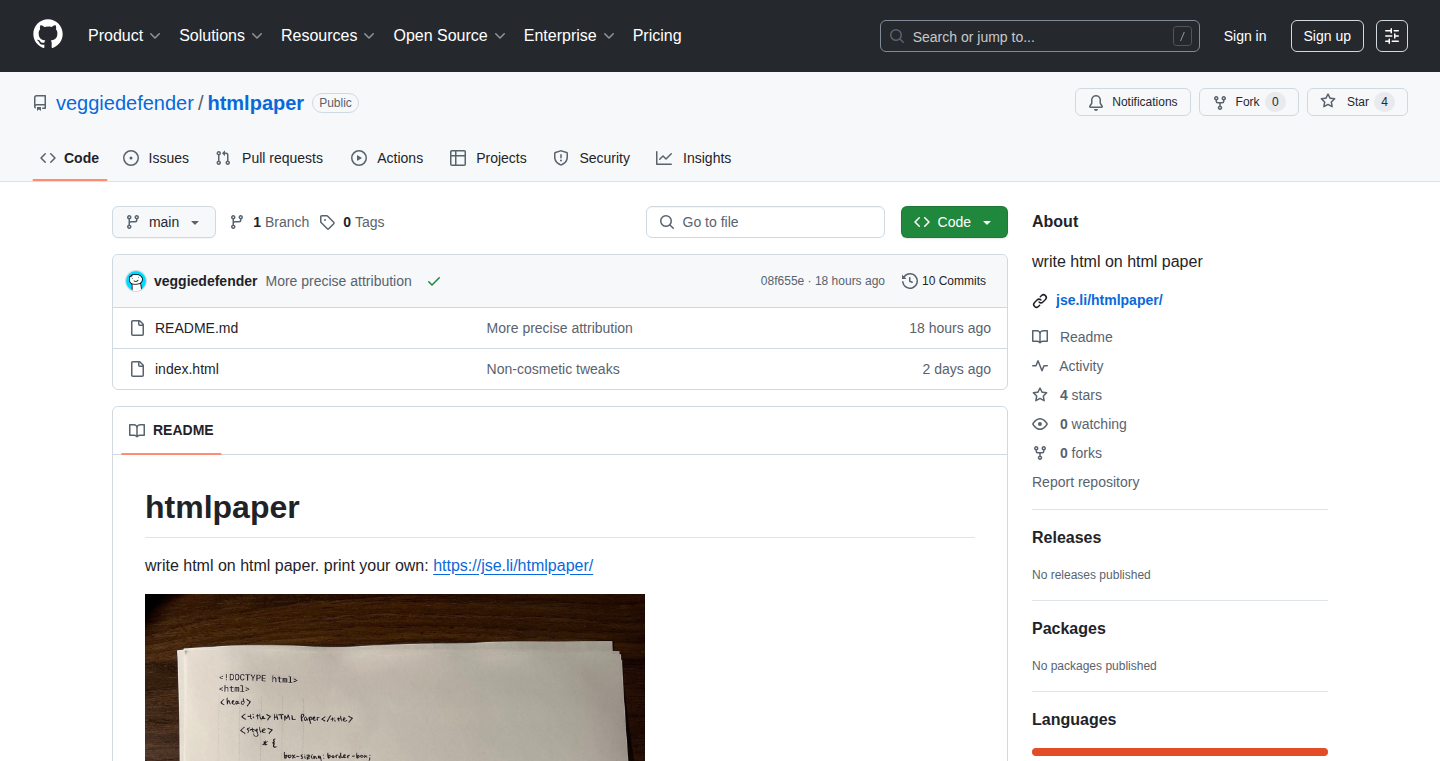Click the Sign in link
The height and width of the screenshot is (761, 1440).
pos(1245,36)
